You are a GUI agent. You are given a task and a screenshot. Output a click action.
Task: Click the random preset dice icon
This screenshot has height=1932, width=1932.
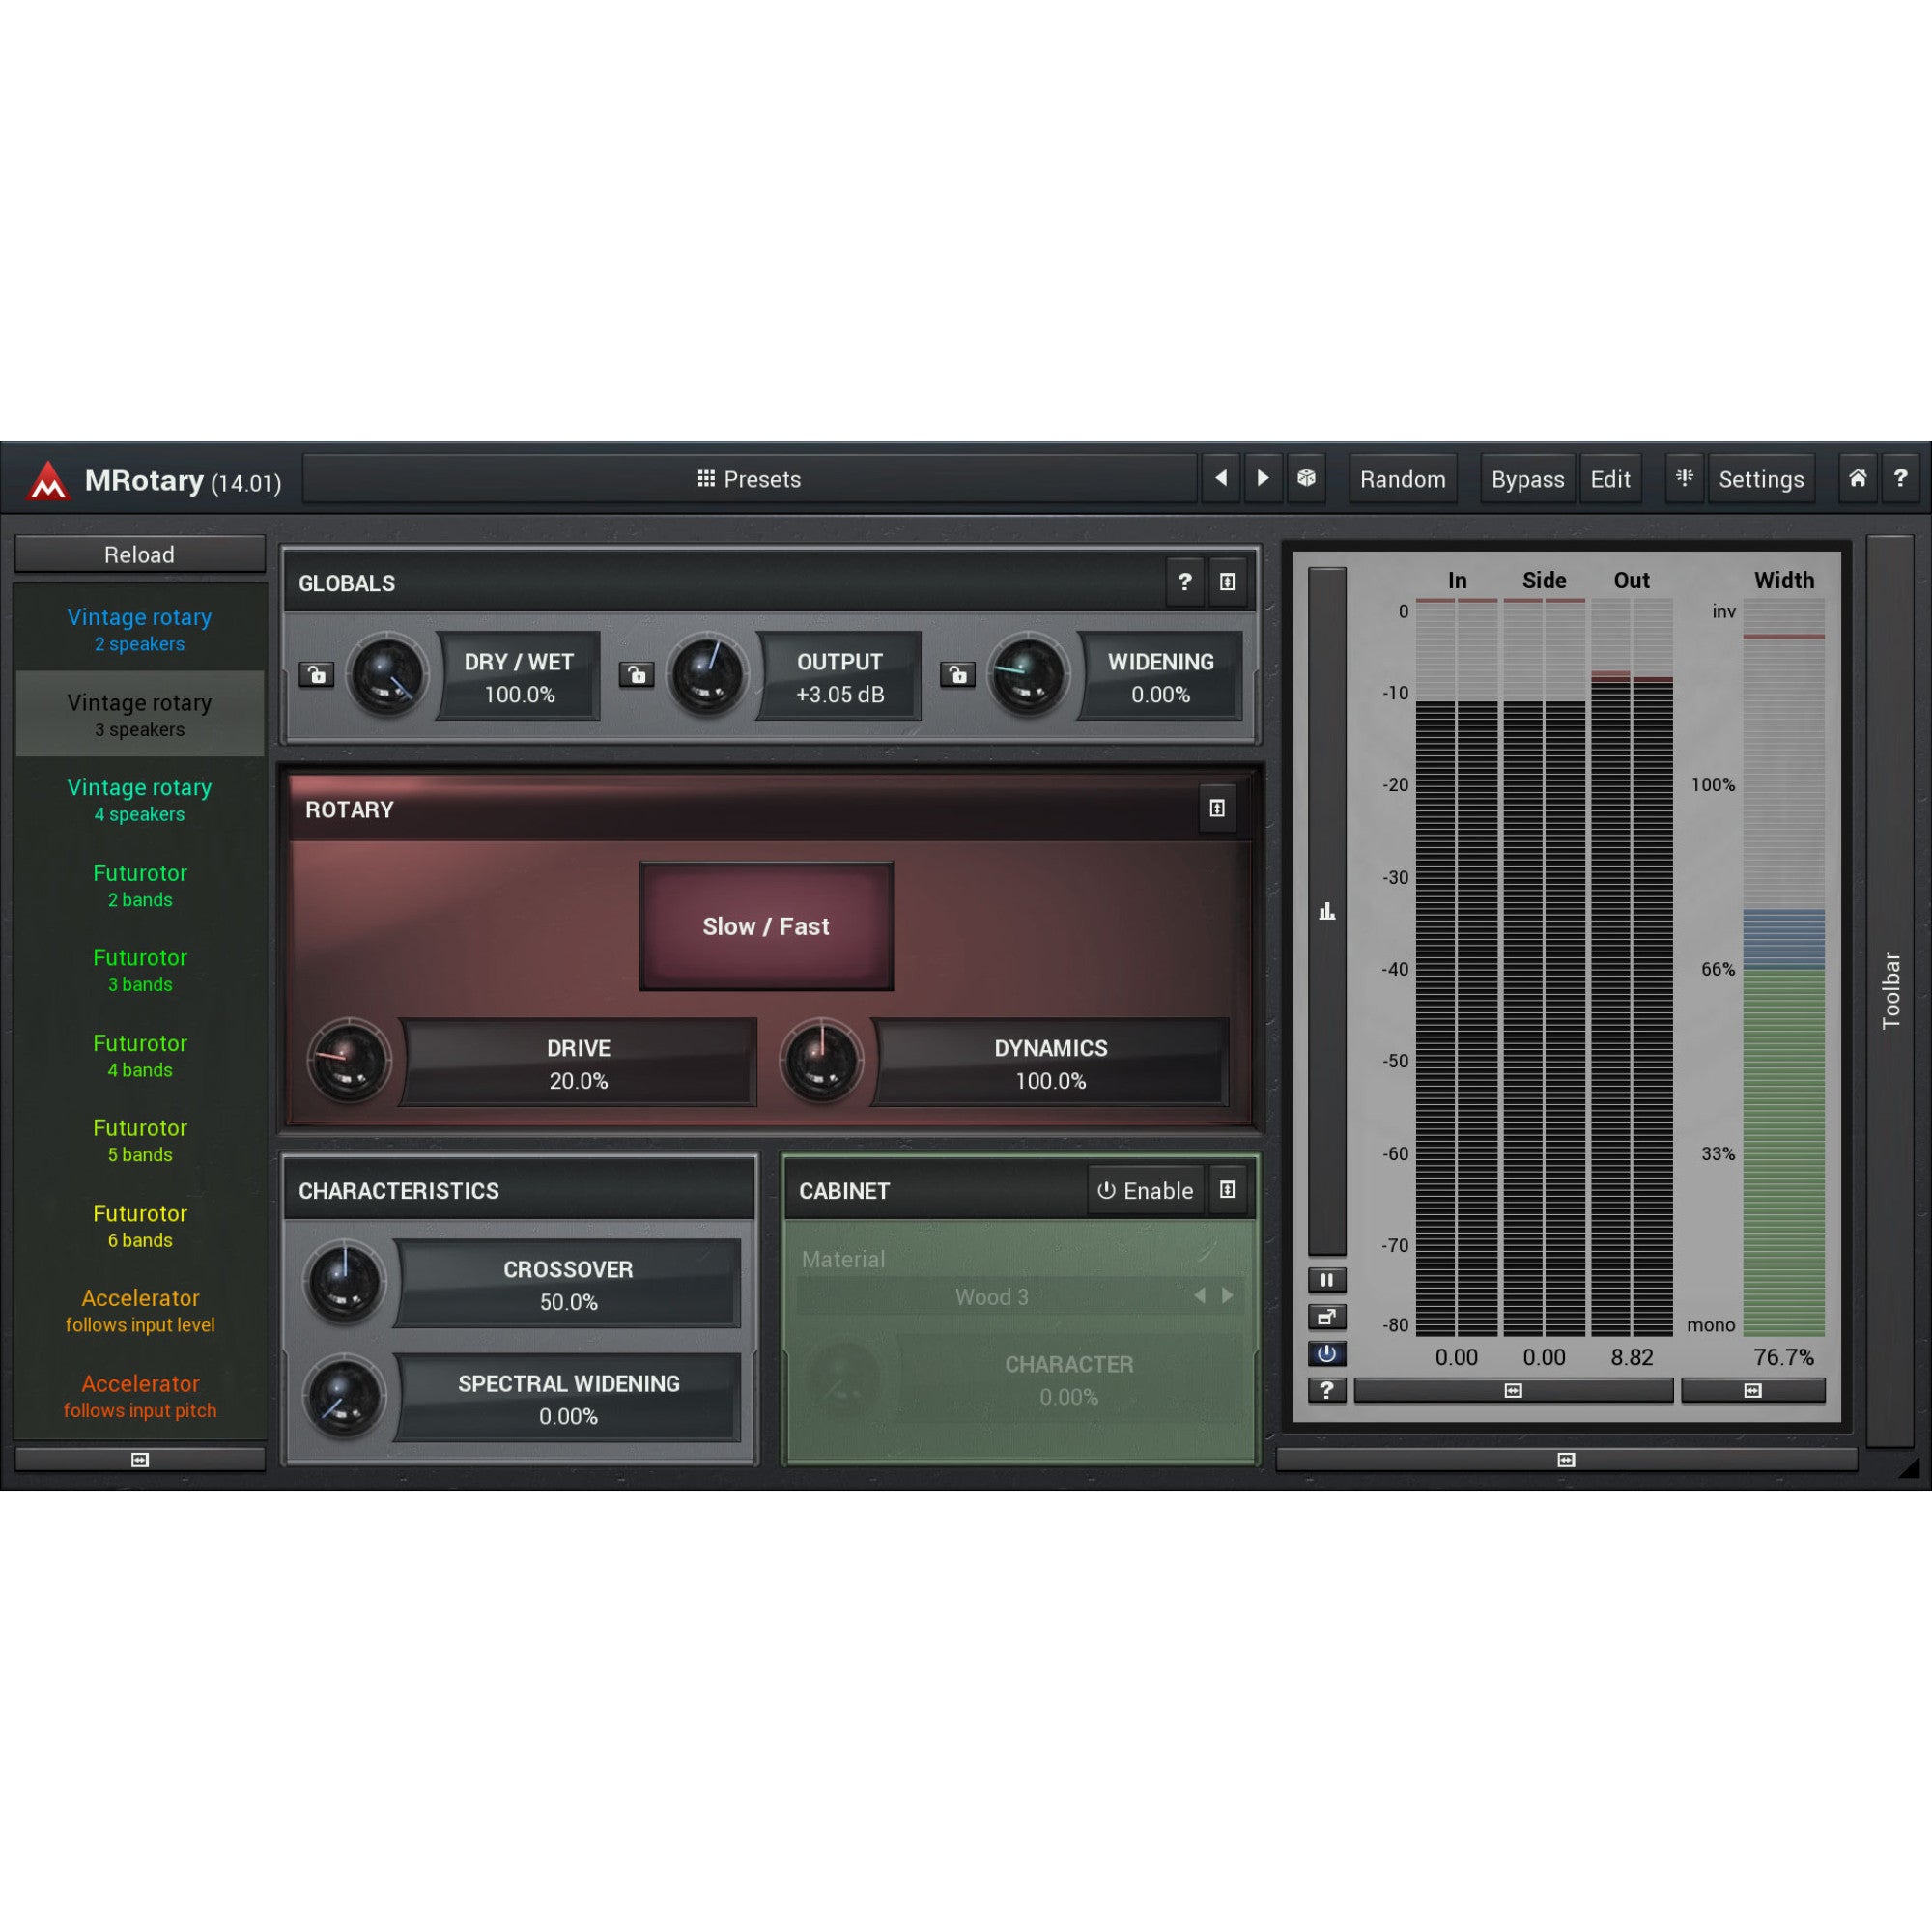coord(1306,479)
